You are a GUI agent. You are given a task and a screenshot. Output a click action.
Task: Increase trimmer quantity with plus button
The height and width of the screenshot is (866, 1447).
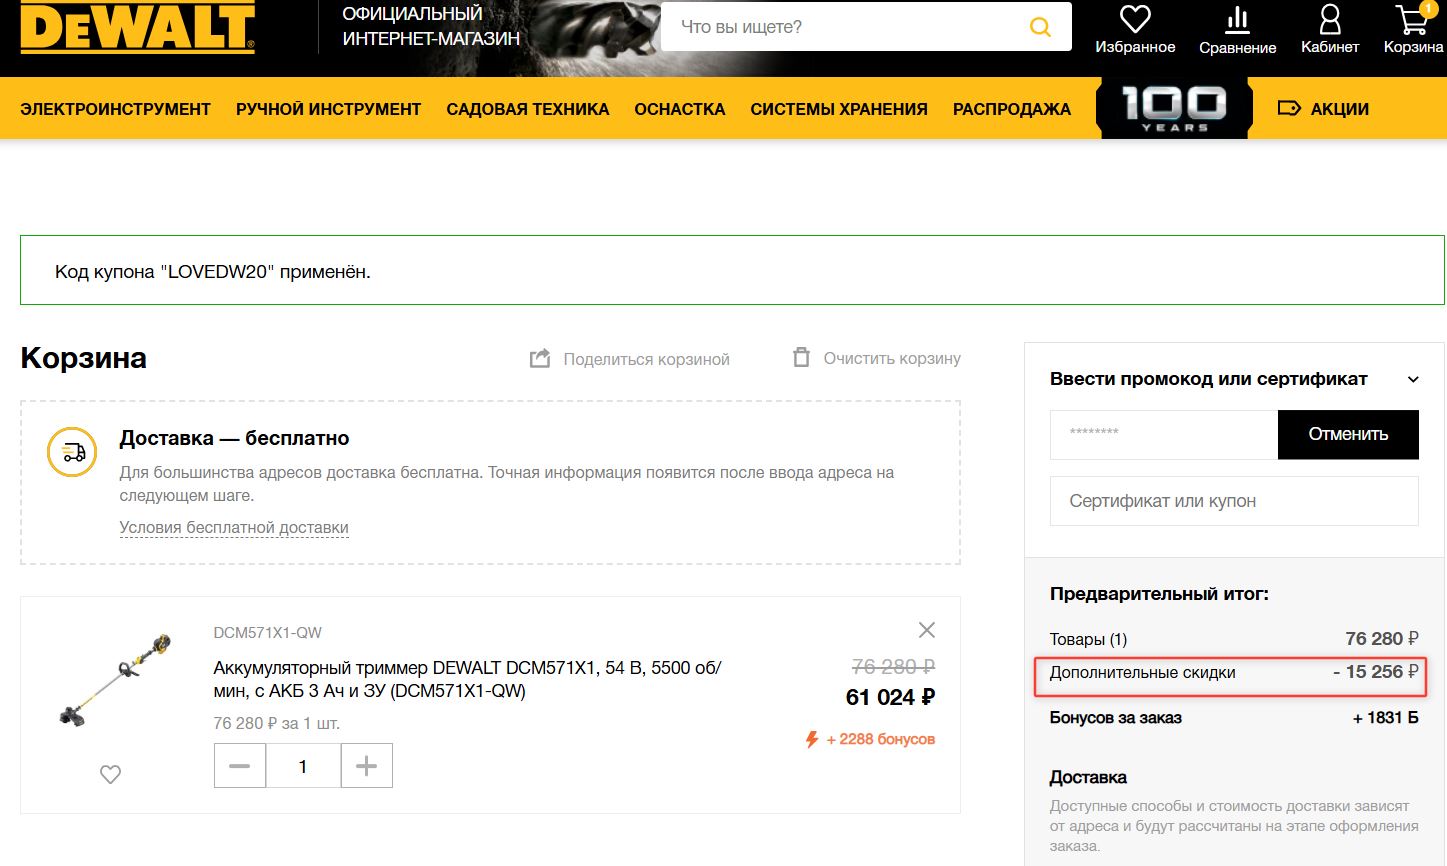(367, 766)
